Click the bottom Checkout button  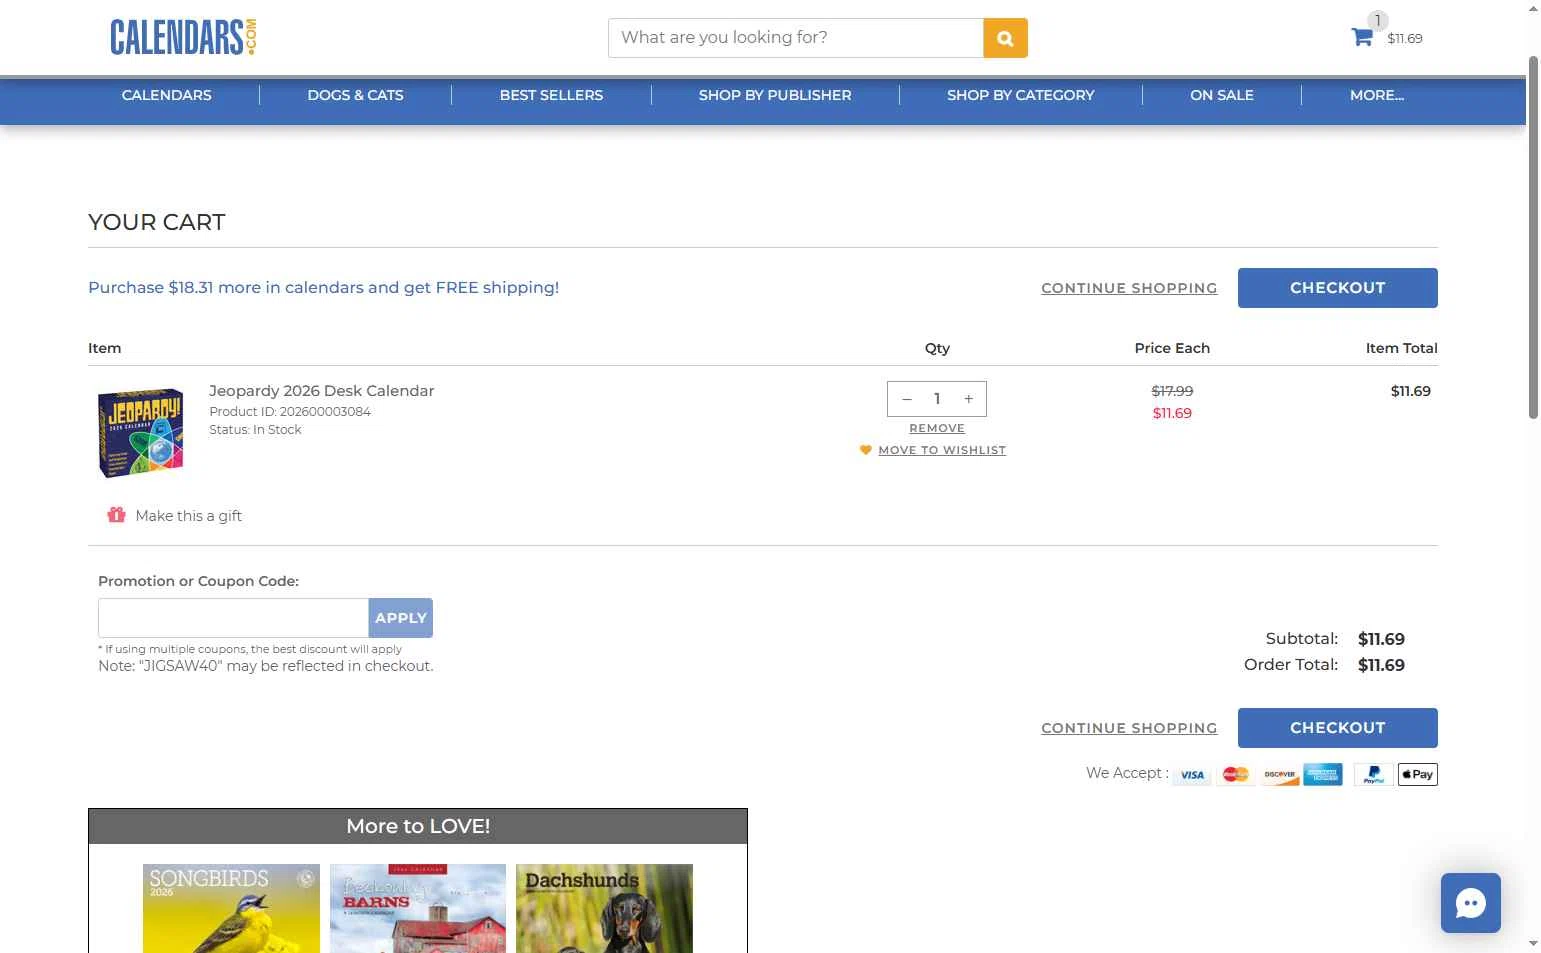point(1338,728)
